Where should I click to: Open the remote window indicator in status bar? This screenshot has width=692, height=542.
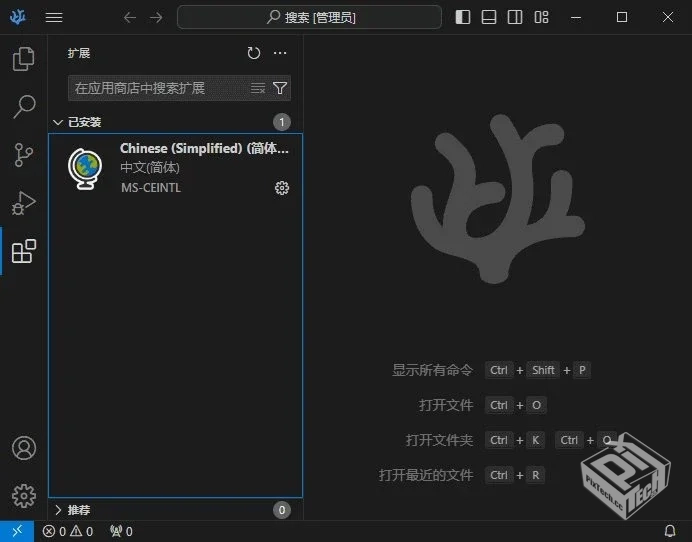tap(17, 531)
